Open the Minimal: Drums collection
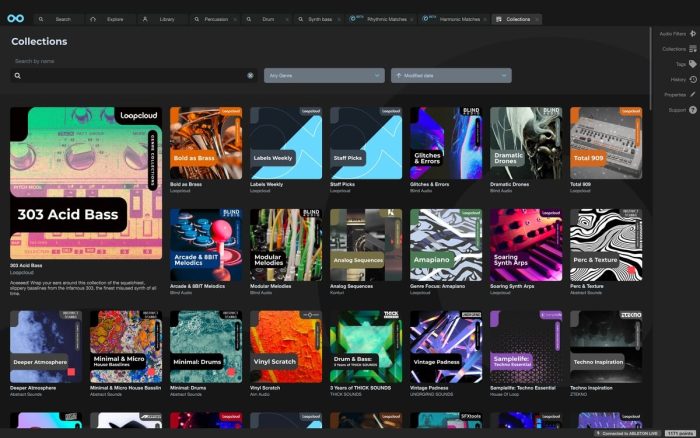The height and width of the screenshot is (438, 700). click(x=206, y=347)
